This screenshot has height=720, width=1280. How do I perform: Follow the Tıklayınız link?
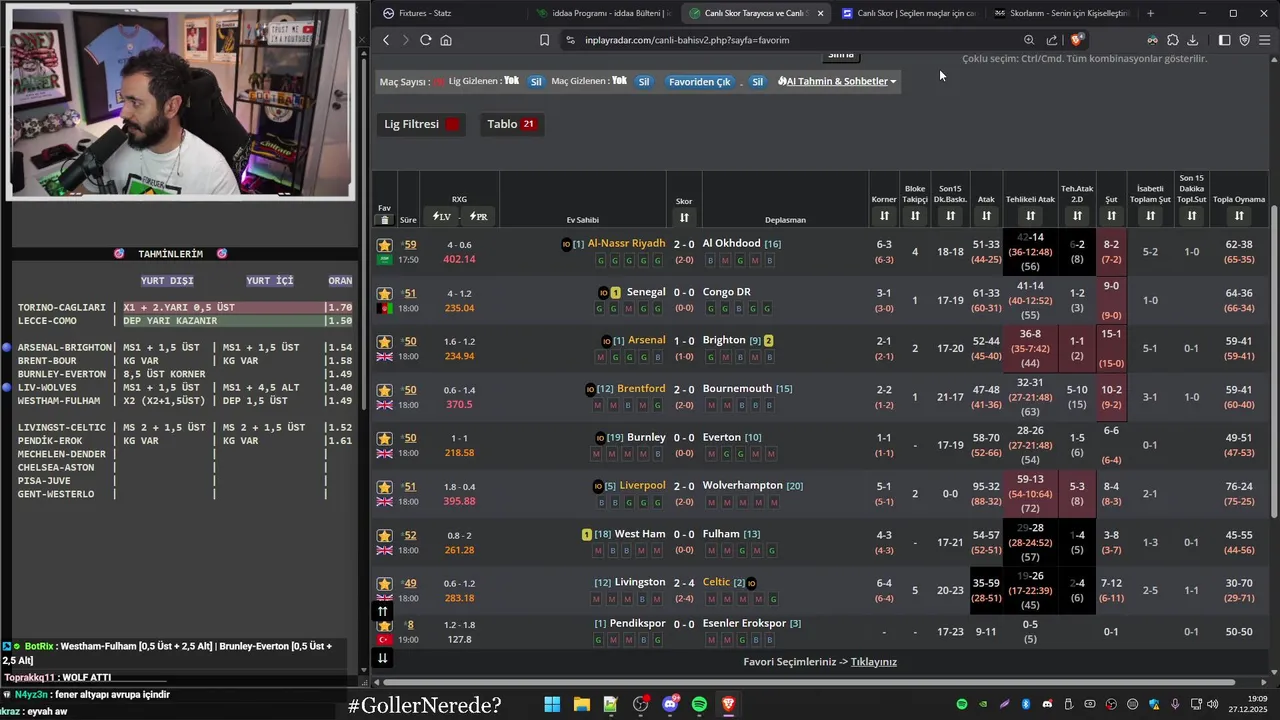tap(873, 662)
